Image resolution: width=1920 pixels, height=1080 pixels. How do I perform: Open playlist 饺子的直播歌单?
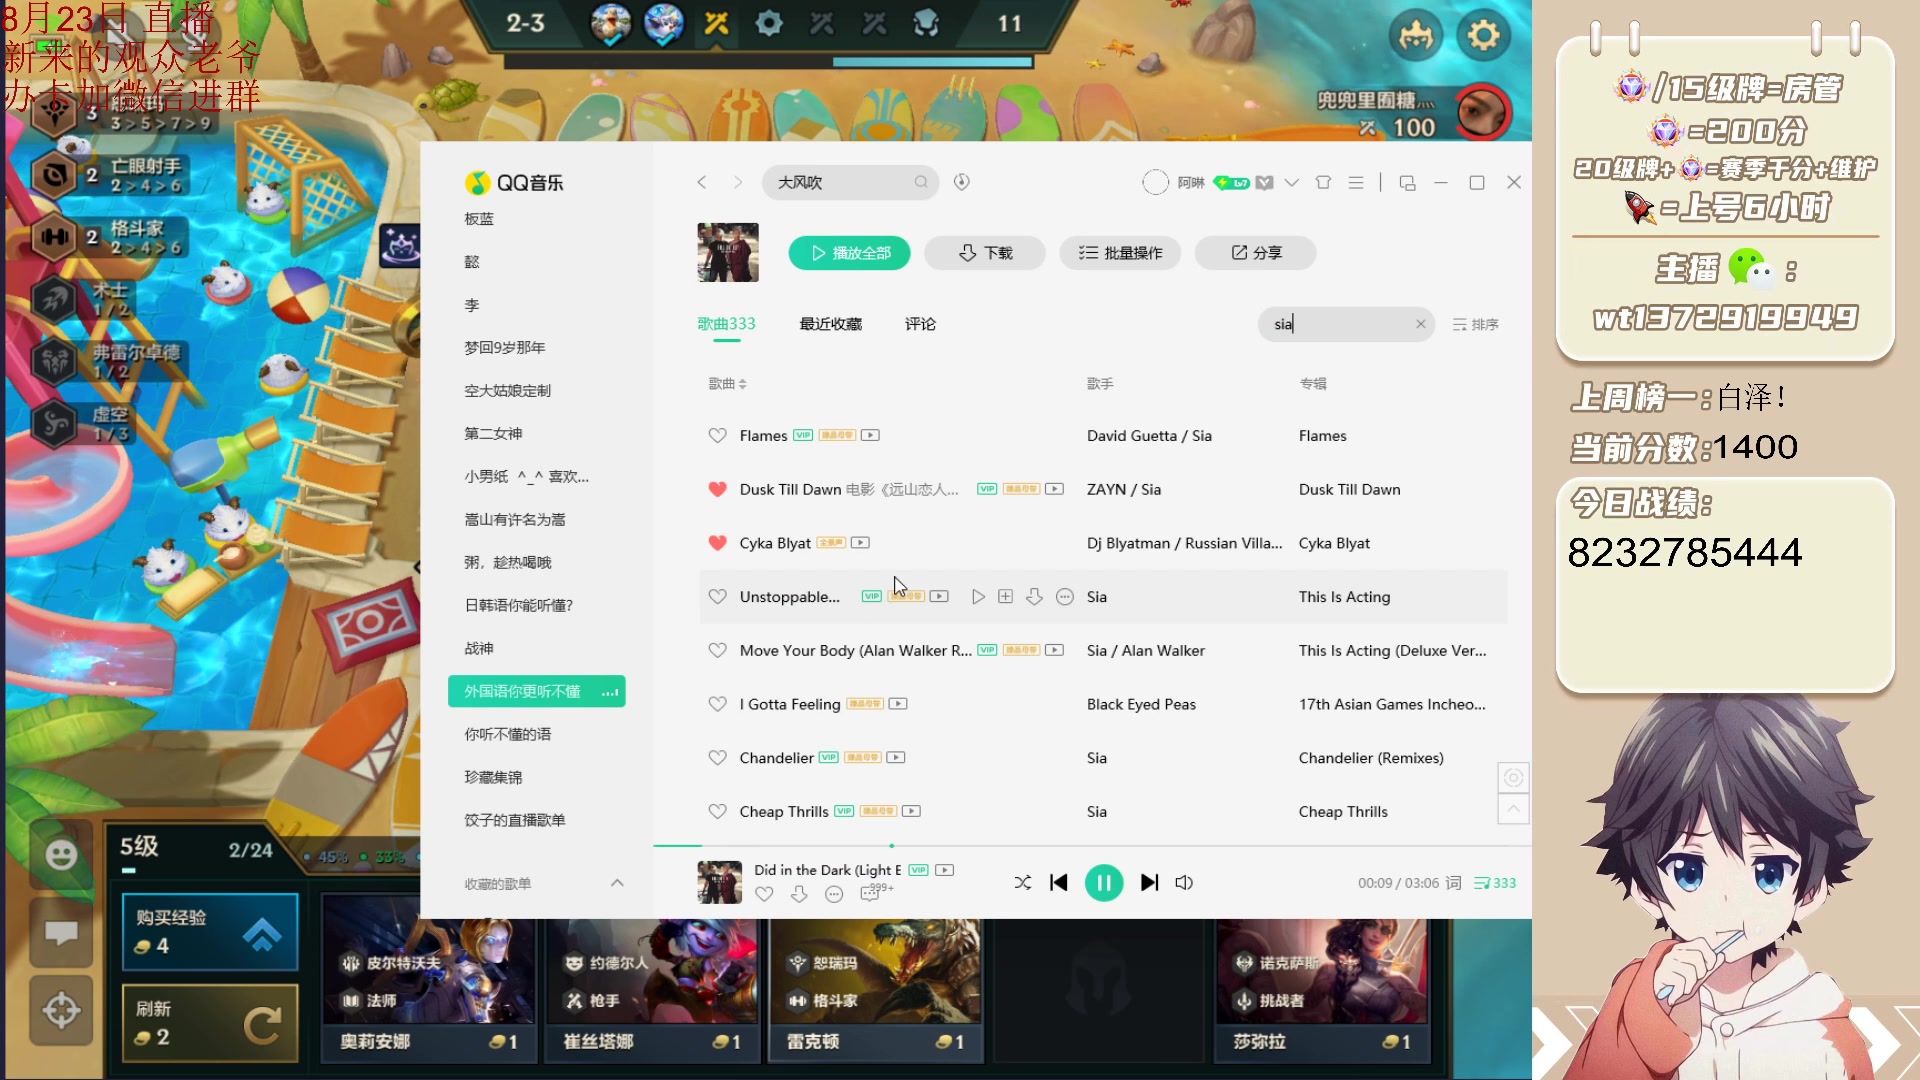pos(514,821)
